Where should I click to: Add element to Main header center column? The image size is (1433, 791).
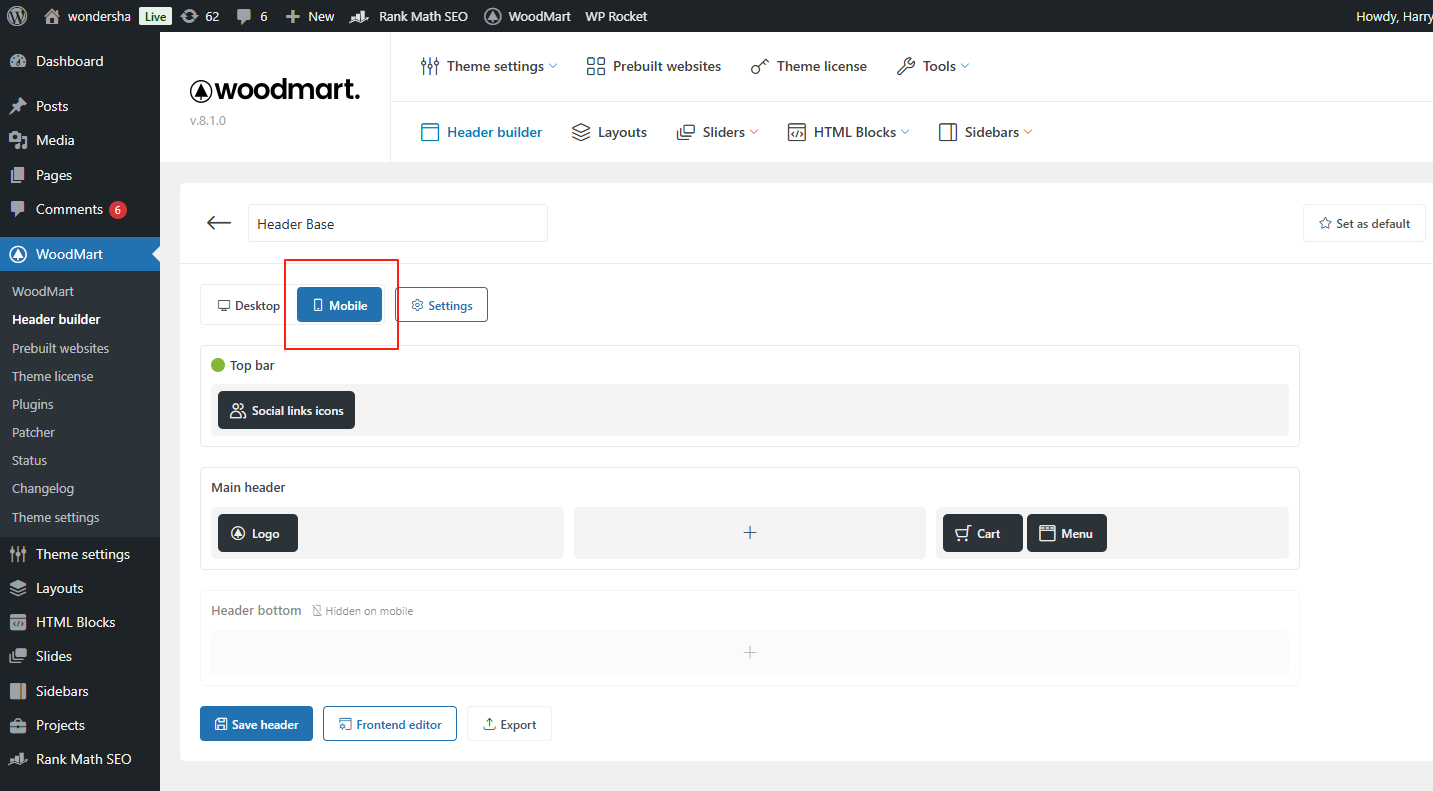750,533
